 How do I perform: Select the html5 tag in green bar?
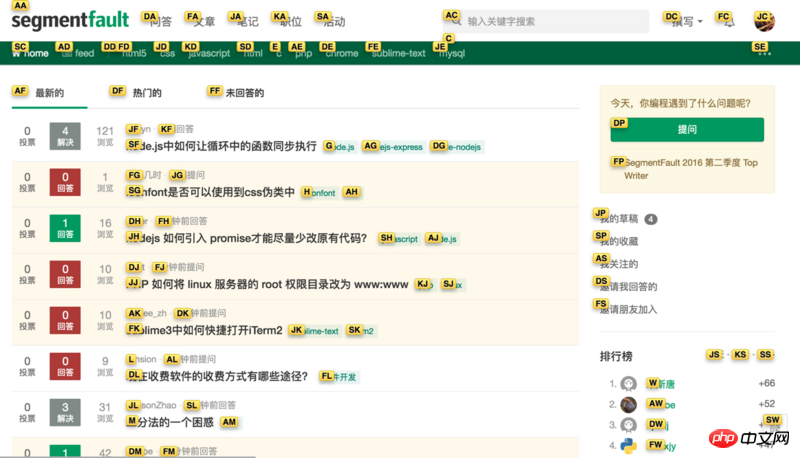coord(134,53)
